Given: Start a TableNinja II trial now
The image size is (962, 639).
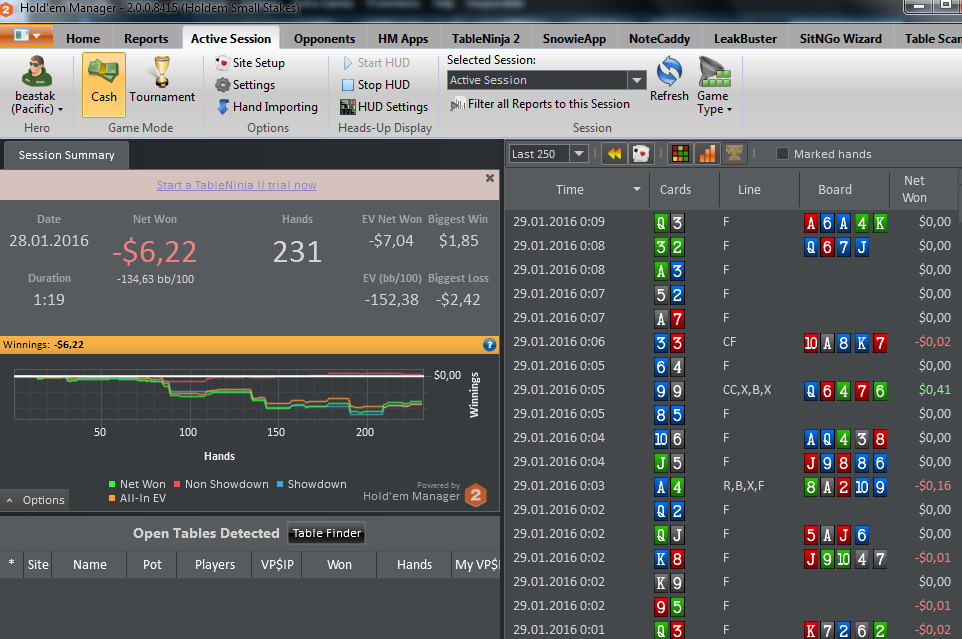Looking at the screenshot, I should (x=236, y=185).
